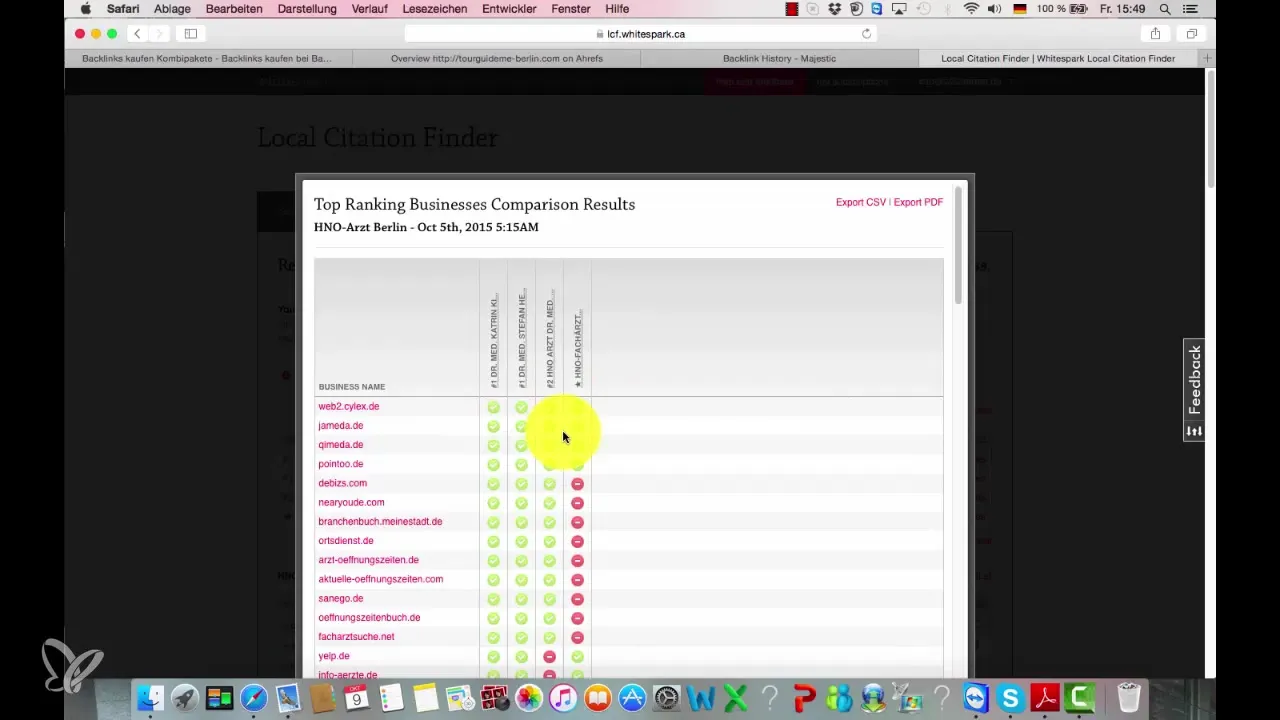Open App Store icon in Dock
The image size is (1280, 720).
tap(632, 697)
